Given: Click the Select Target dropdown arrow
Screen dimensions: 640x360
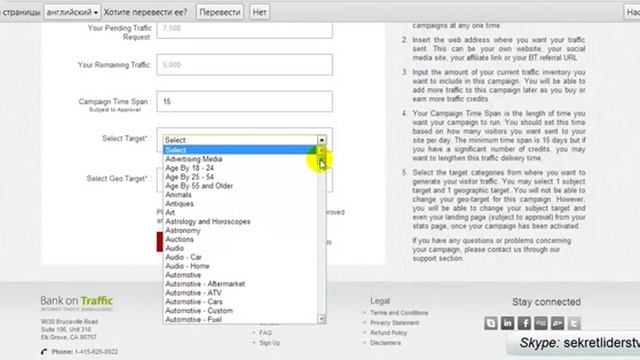Looking at the screenshot, I should [322, 140].
